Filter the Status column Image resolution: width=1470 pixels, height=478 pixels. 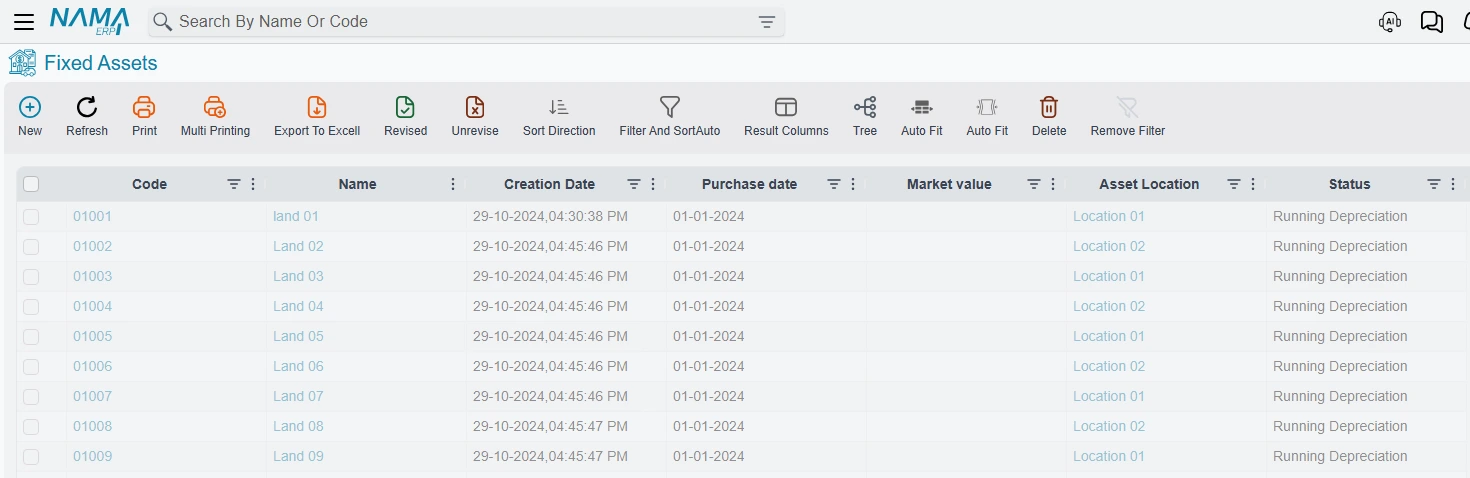1434,184
